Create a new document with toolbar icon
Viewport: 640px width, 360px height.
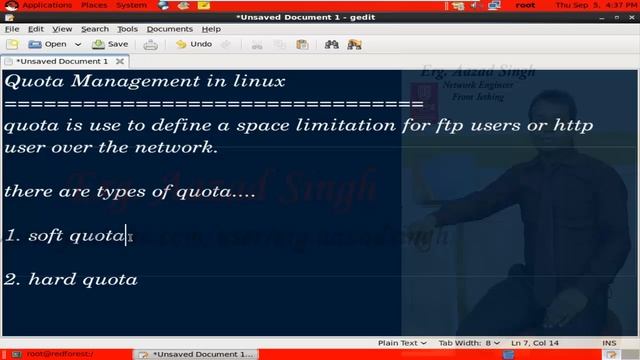(x=12, y=44)
